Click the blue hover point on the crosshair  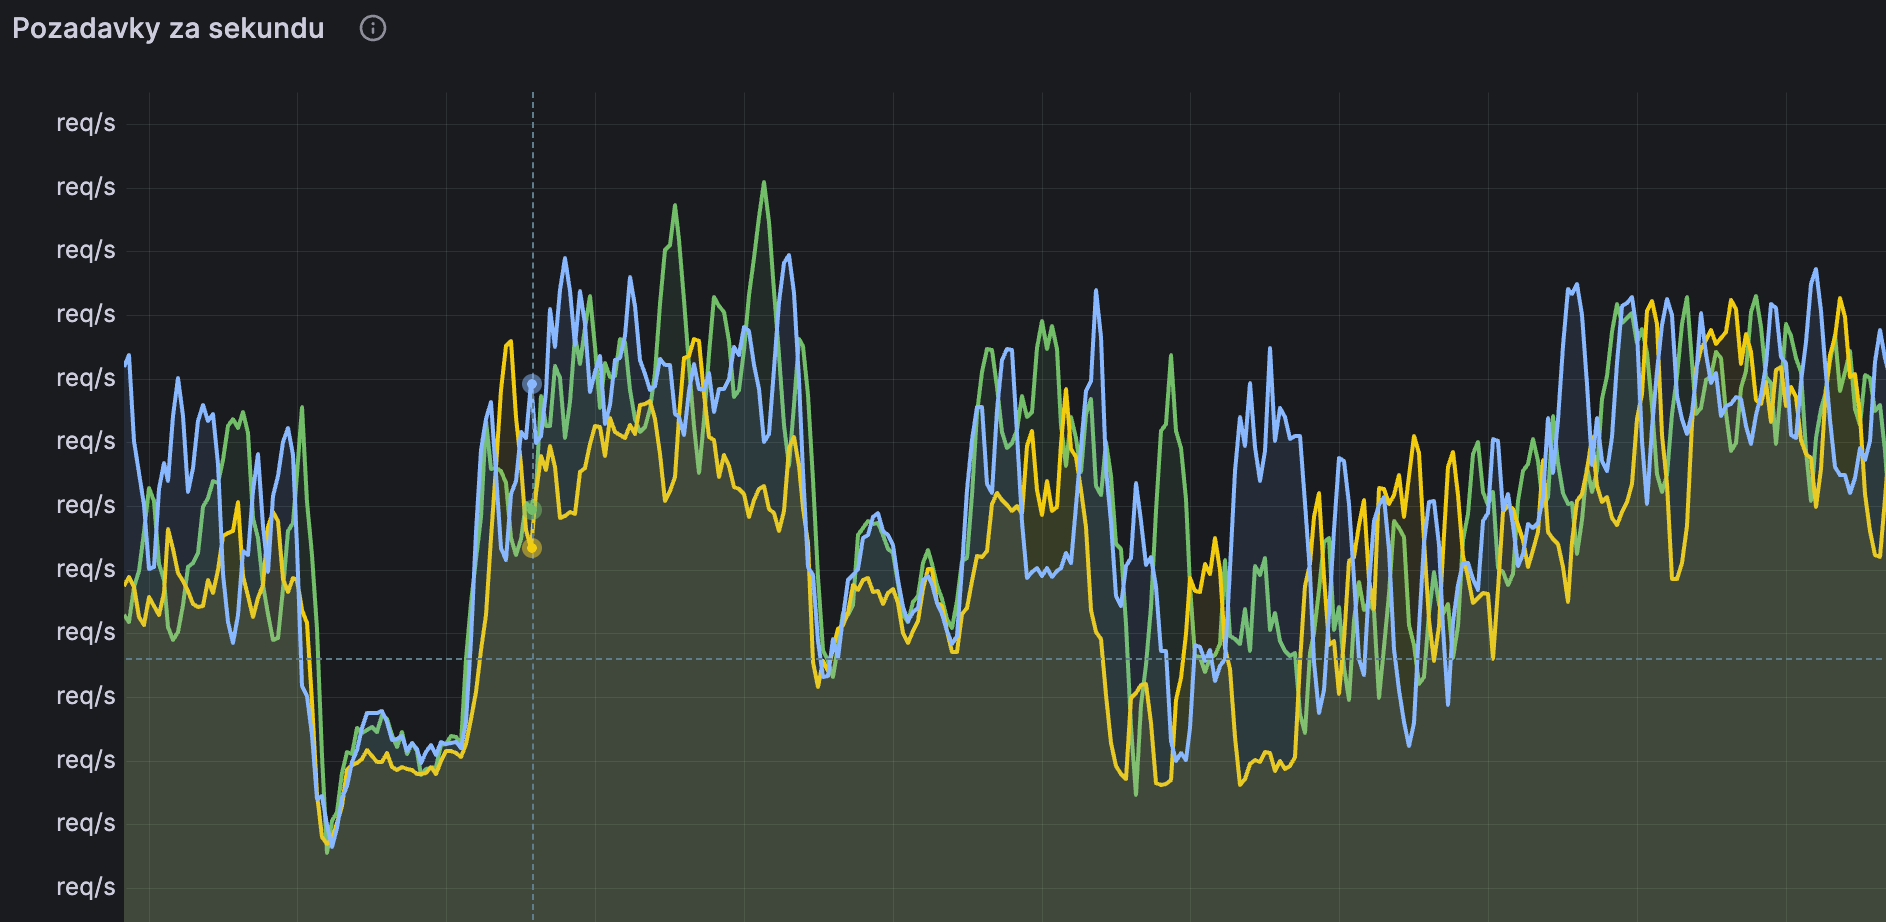[532, 384]
